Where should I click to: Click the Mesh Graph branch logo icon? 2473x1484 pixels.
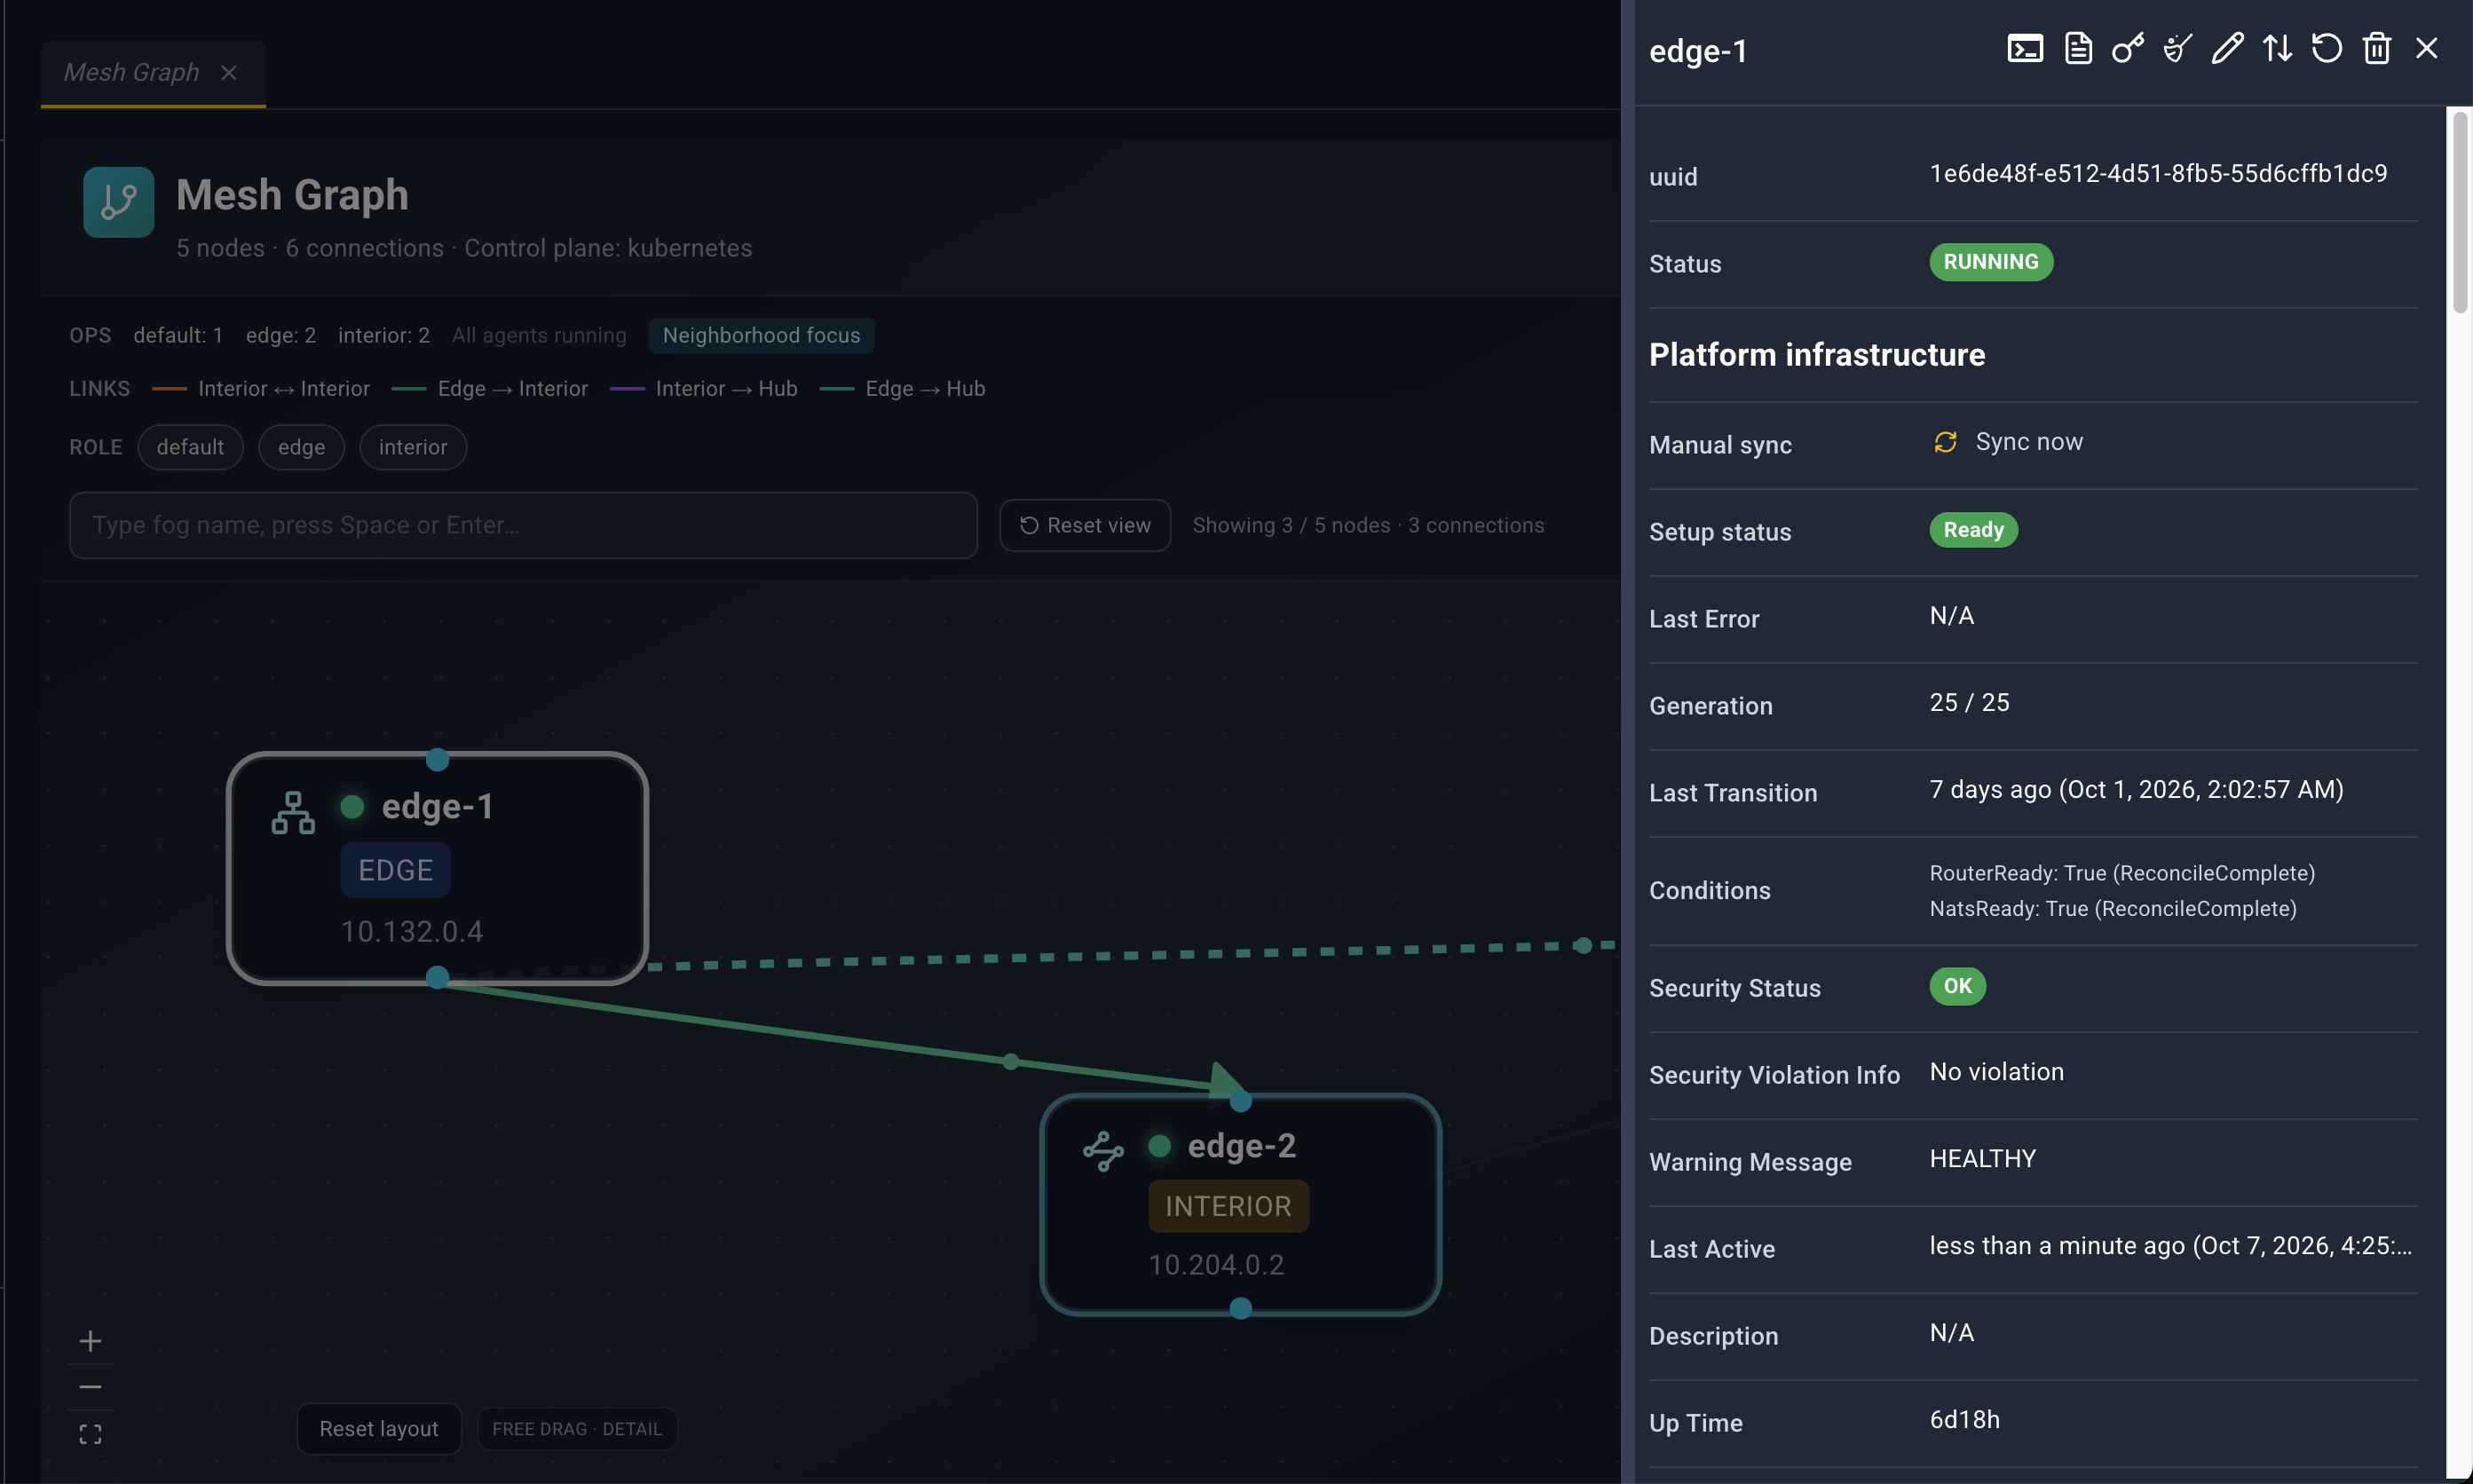[118, 202]
